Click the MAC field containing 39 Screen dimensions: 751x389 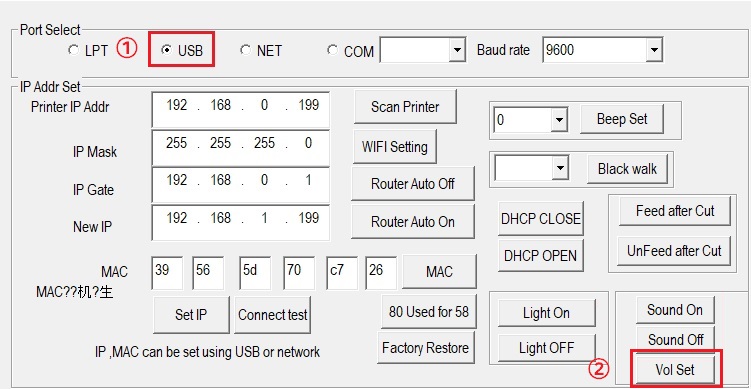[x=167, y=273]
